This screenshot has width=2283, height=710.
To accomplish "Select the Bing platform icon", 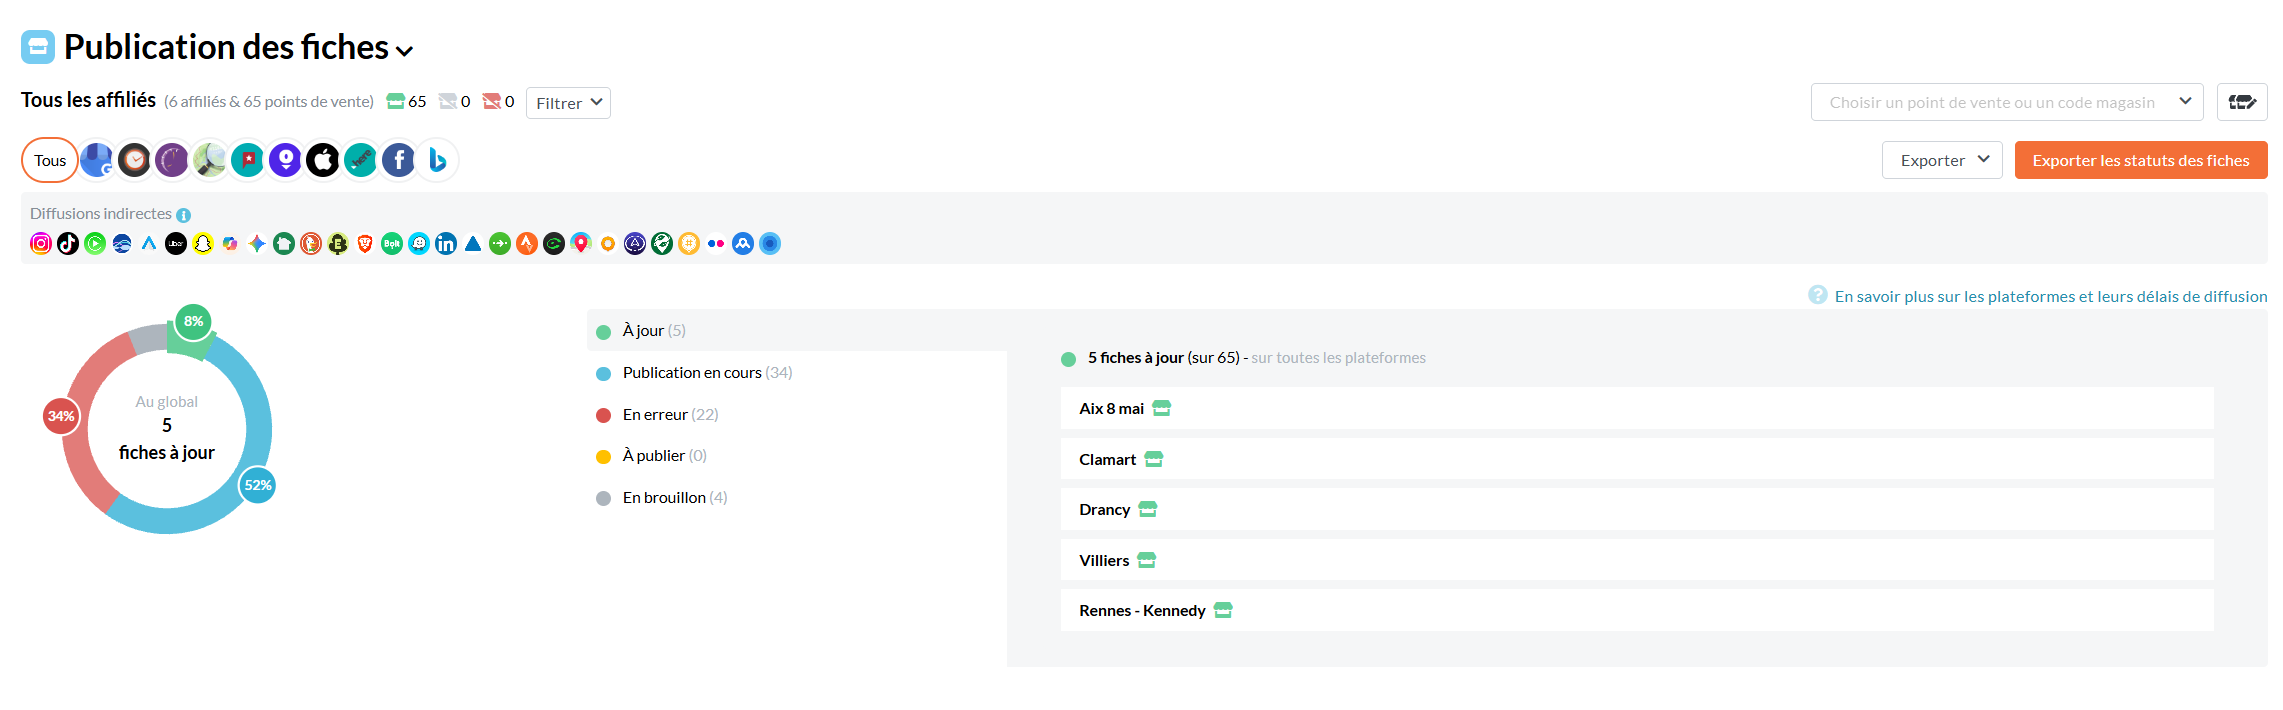I will click(437, 160).
